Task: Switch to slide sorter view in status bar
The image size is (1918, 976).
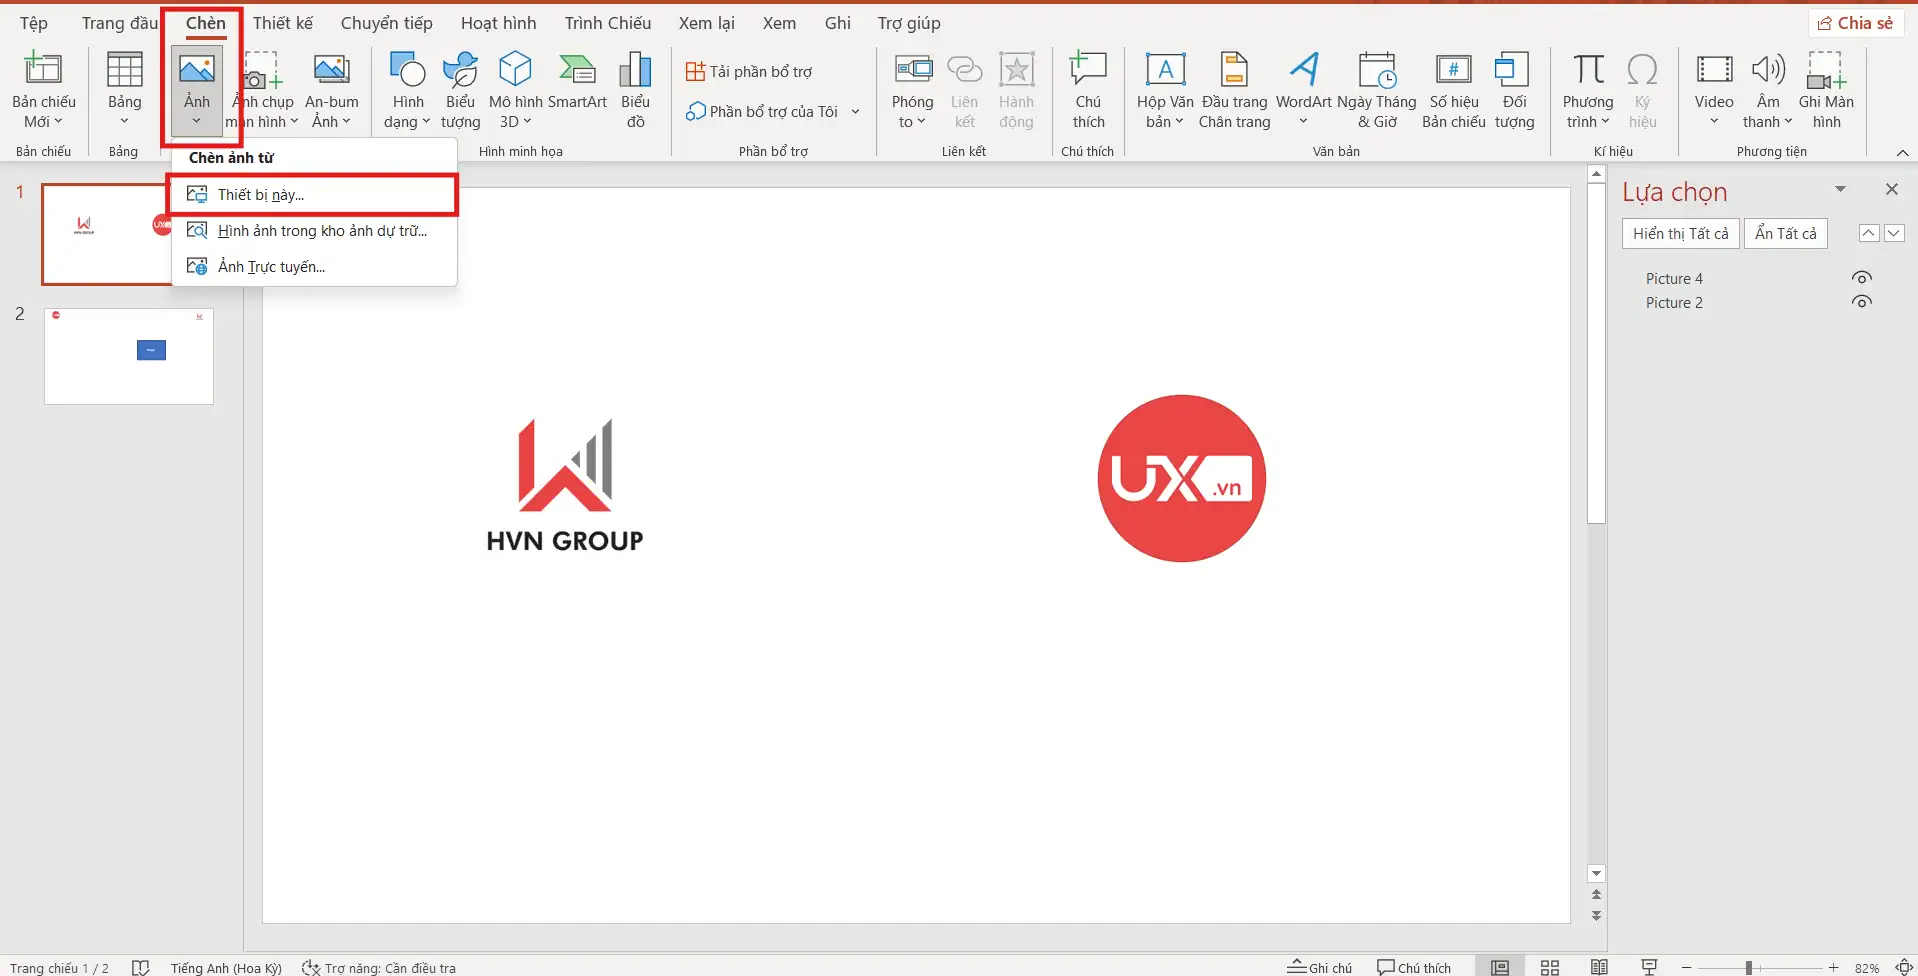Action: coord(1550,967)
